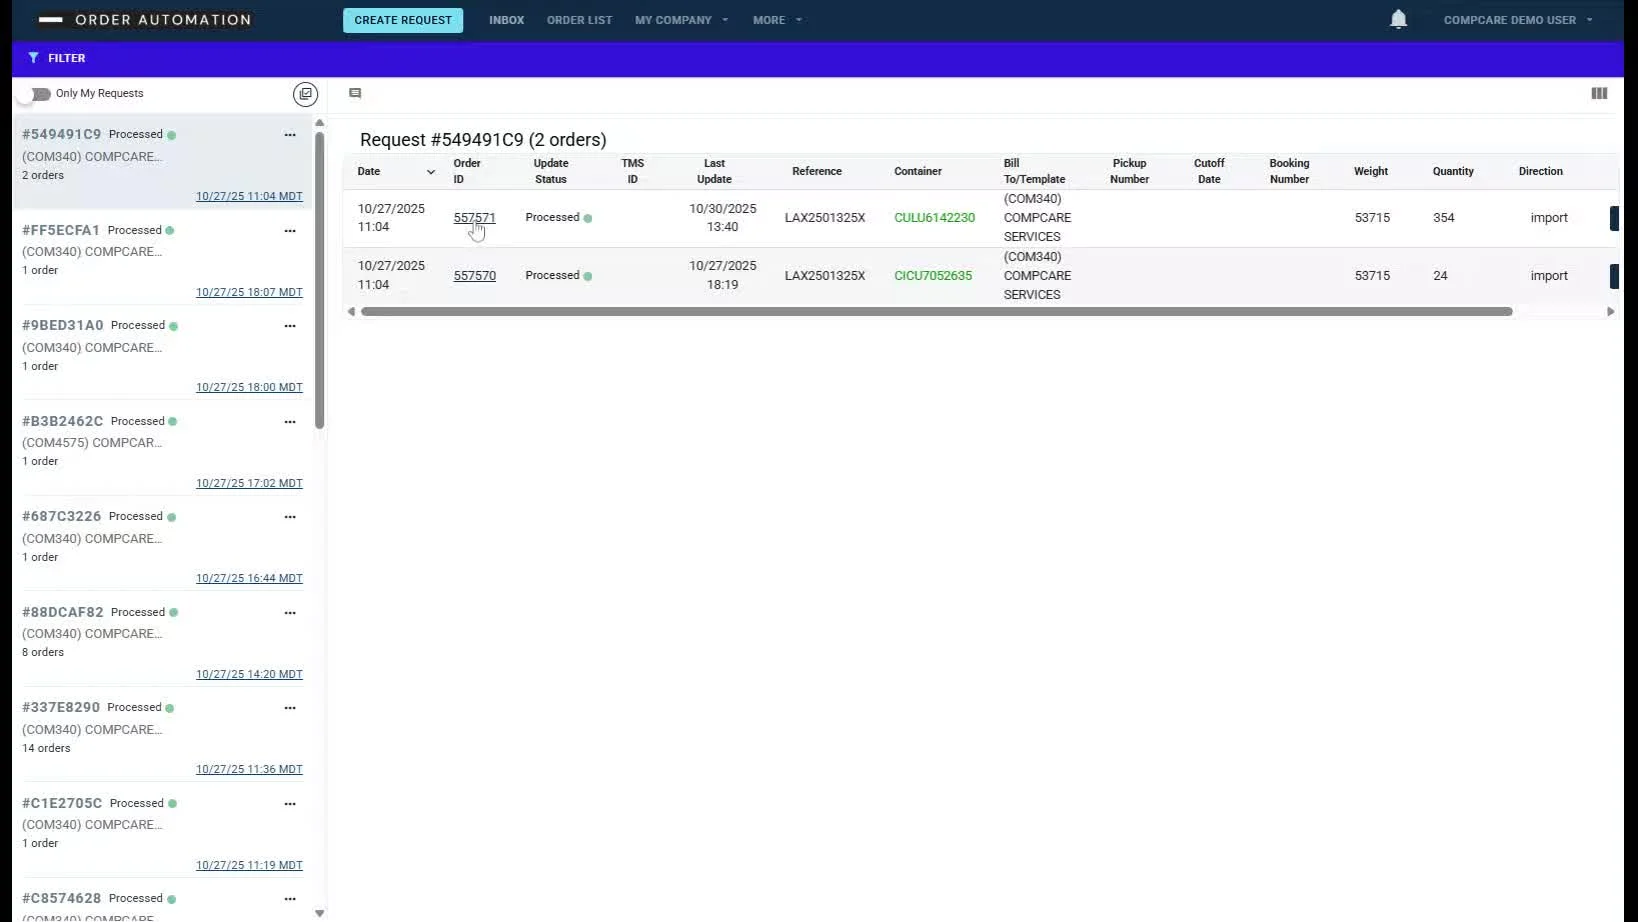Click the 10/27/25 14:20 MDT timestamp link
This screenshot has width=1638, height=922.
click(249, 675)
